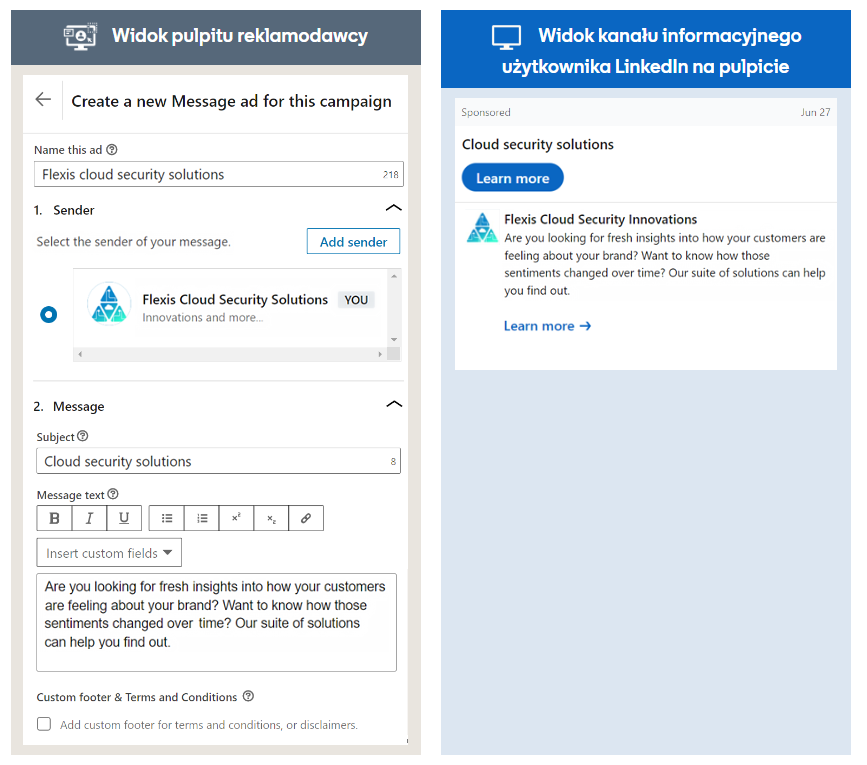Click the Add sender button

point(353,241)
